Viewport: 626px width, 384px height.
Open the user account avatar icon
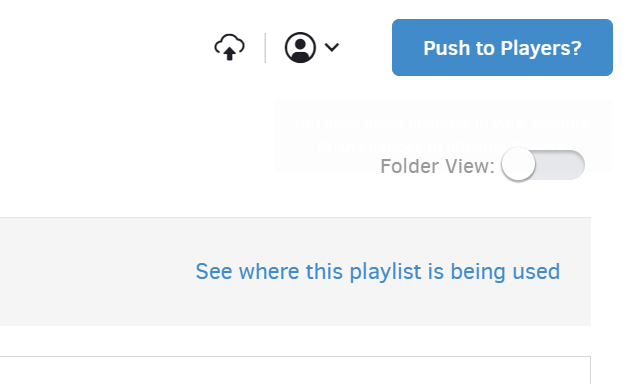coord(300,48)
